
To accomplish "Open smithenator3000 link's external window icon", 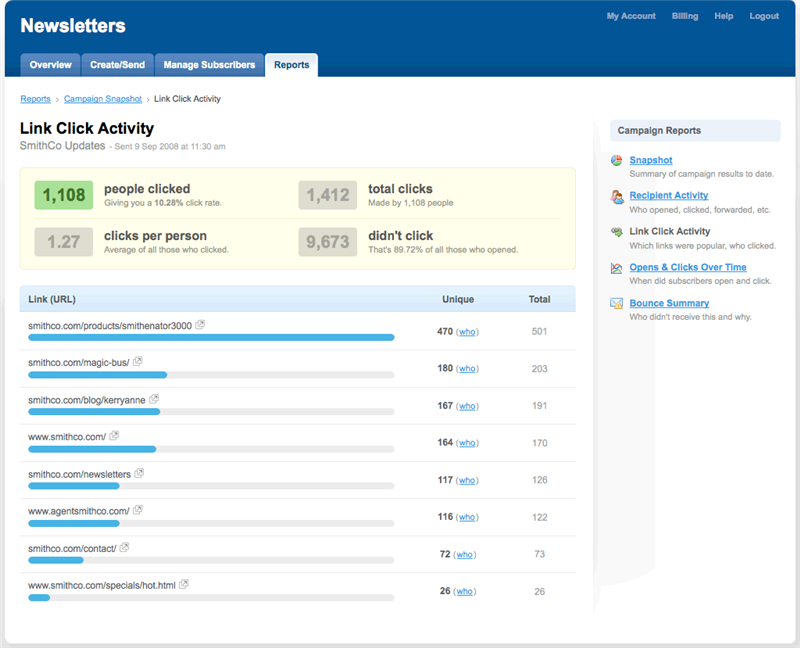I will point(201,325).
